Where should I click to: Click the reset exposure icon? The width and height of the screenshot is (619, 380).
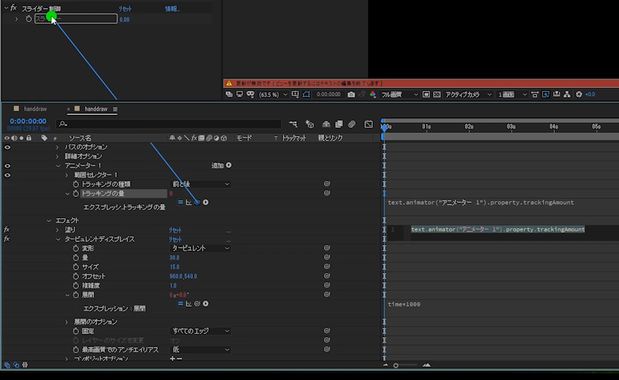(579, 95)
